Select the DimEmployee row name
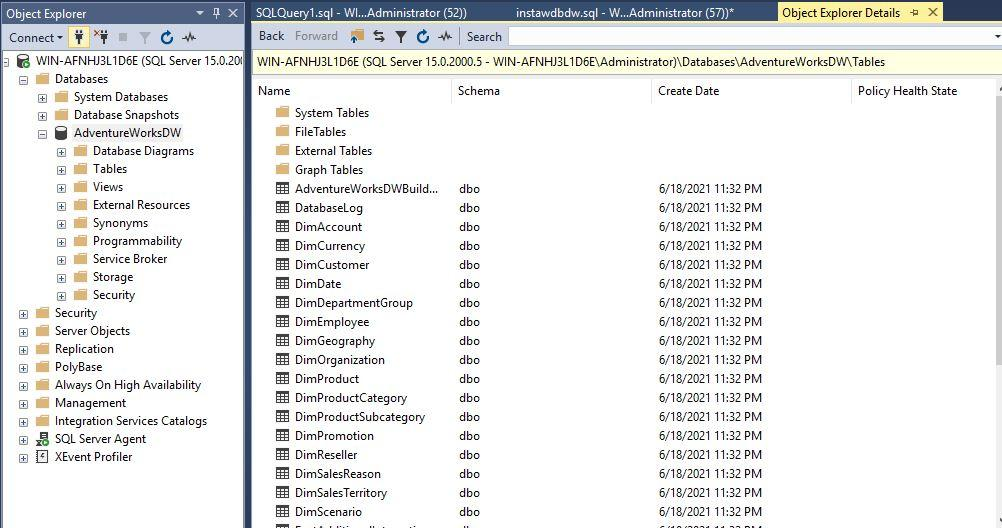Image resolution: width=1002 pixels, height=528 pixels. tap(332, 322)
